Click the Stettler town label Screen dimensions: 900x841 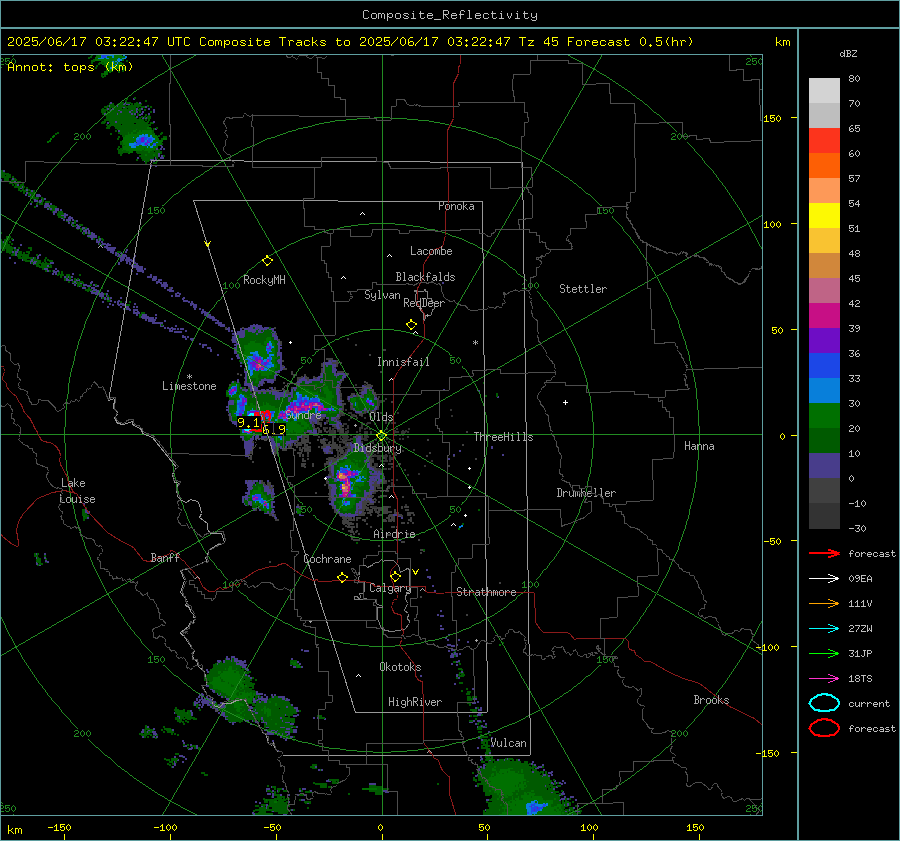(x=583, y=289)
